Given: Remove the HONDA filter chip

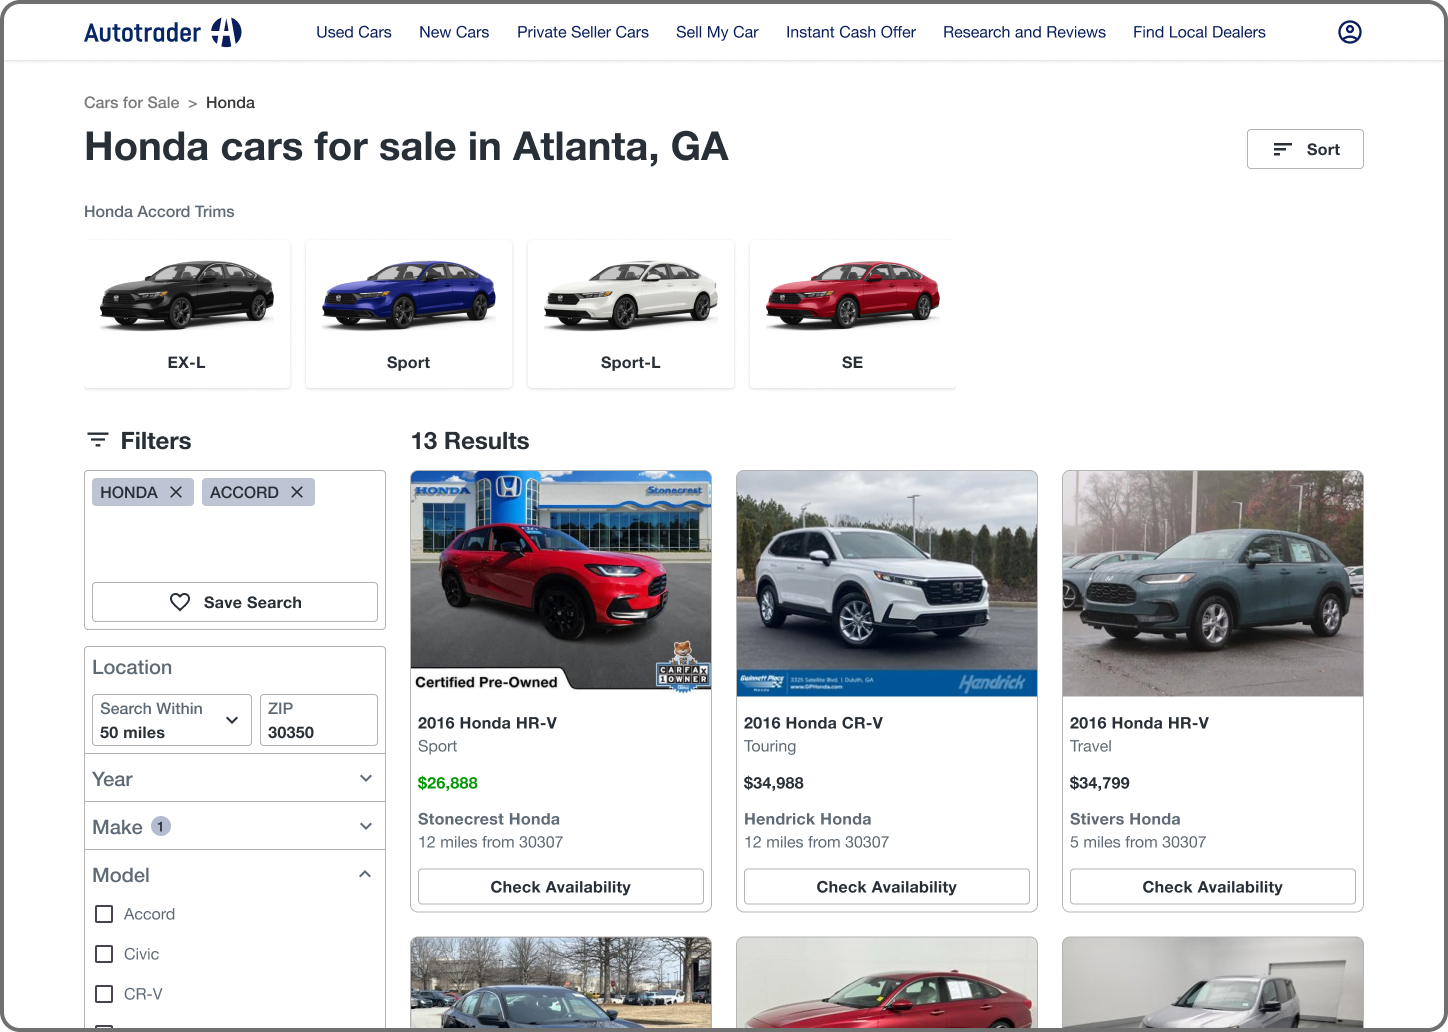Looking at the screenshot, I should (176, 492).
